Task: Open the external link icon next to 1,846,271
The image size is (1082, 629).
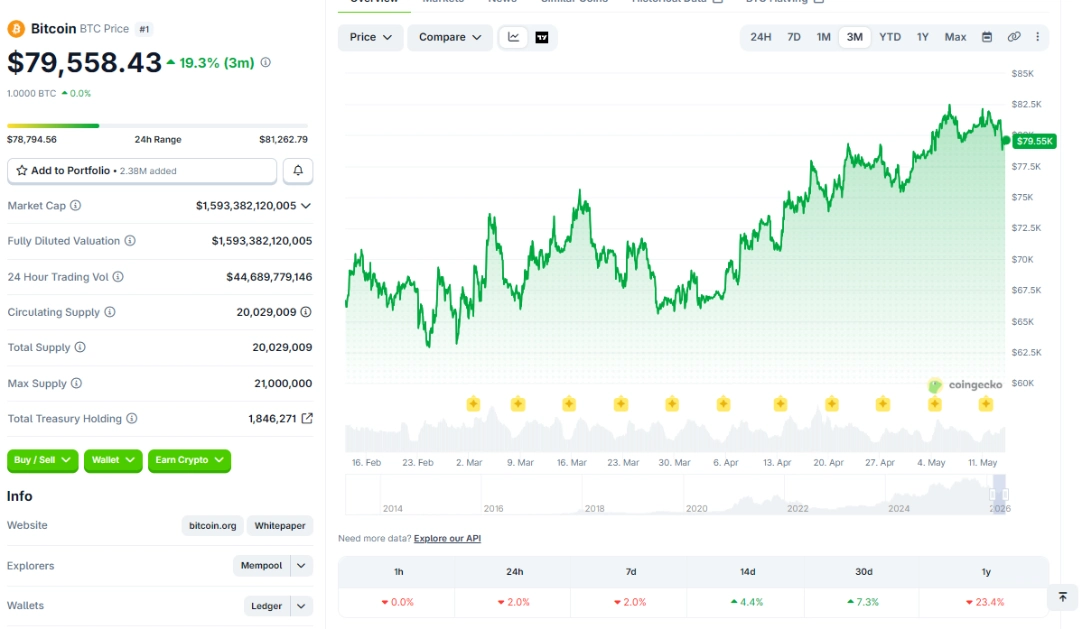Action: [307, 418]
